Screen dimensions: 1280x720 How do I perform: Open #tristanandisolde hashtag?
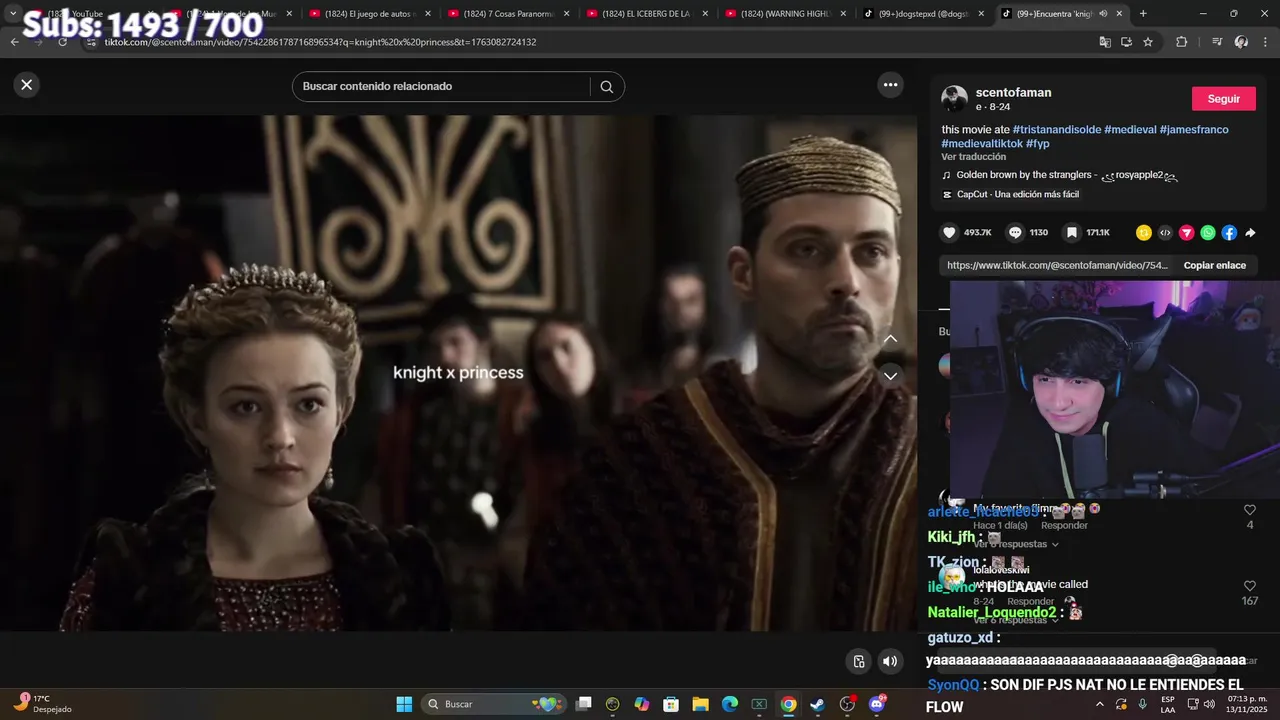1056,130
